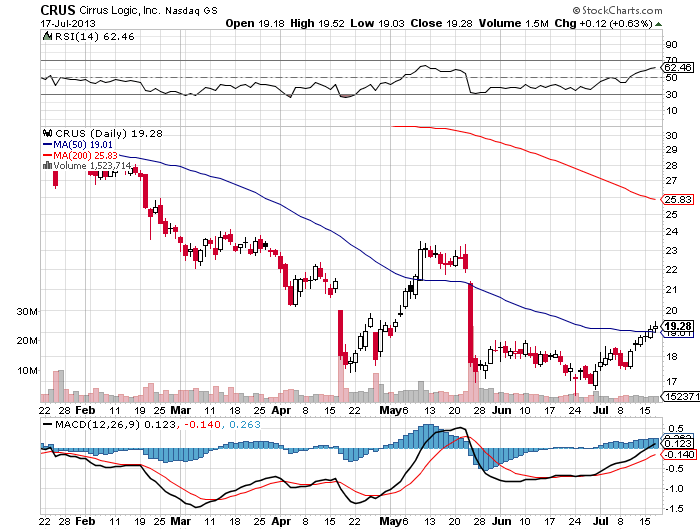This screenshot has height=530, width=700.
Task: Click the 29 label on the price axis
Action: pos(671,150)
